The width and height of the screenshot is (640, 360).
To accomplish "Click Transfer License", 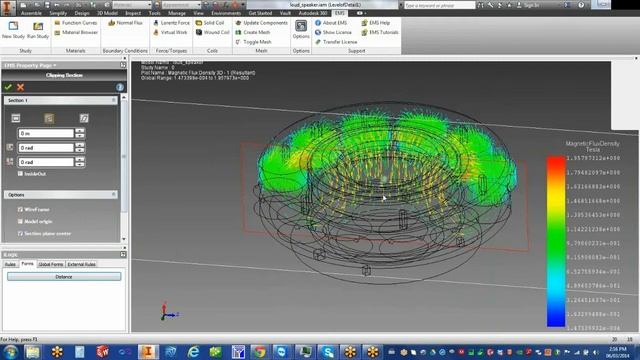I will point(336,42).
